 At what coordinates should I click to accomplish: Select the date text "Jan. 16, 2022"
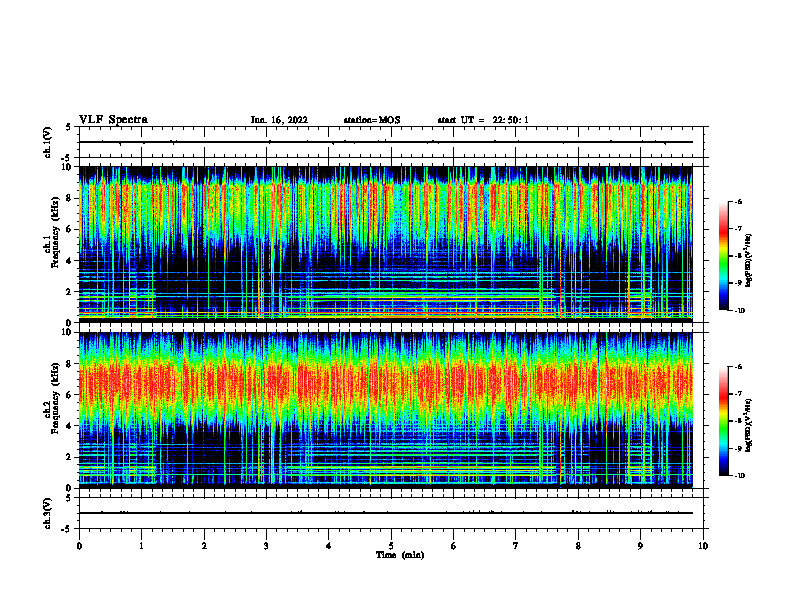[279, 120]
